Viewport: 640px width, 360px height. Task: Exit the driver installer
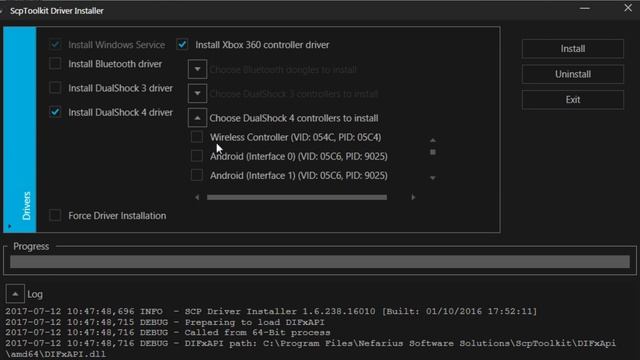(573, 100)
